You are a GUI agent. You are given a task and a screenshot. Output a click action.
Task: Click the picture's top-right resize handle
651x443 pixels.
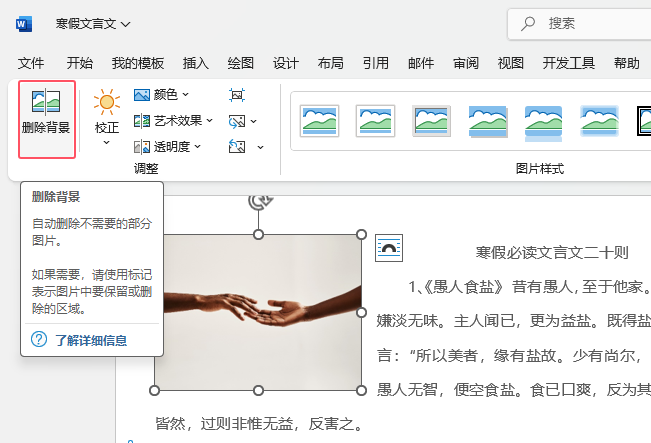tap(361, 235)
